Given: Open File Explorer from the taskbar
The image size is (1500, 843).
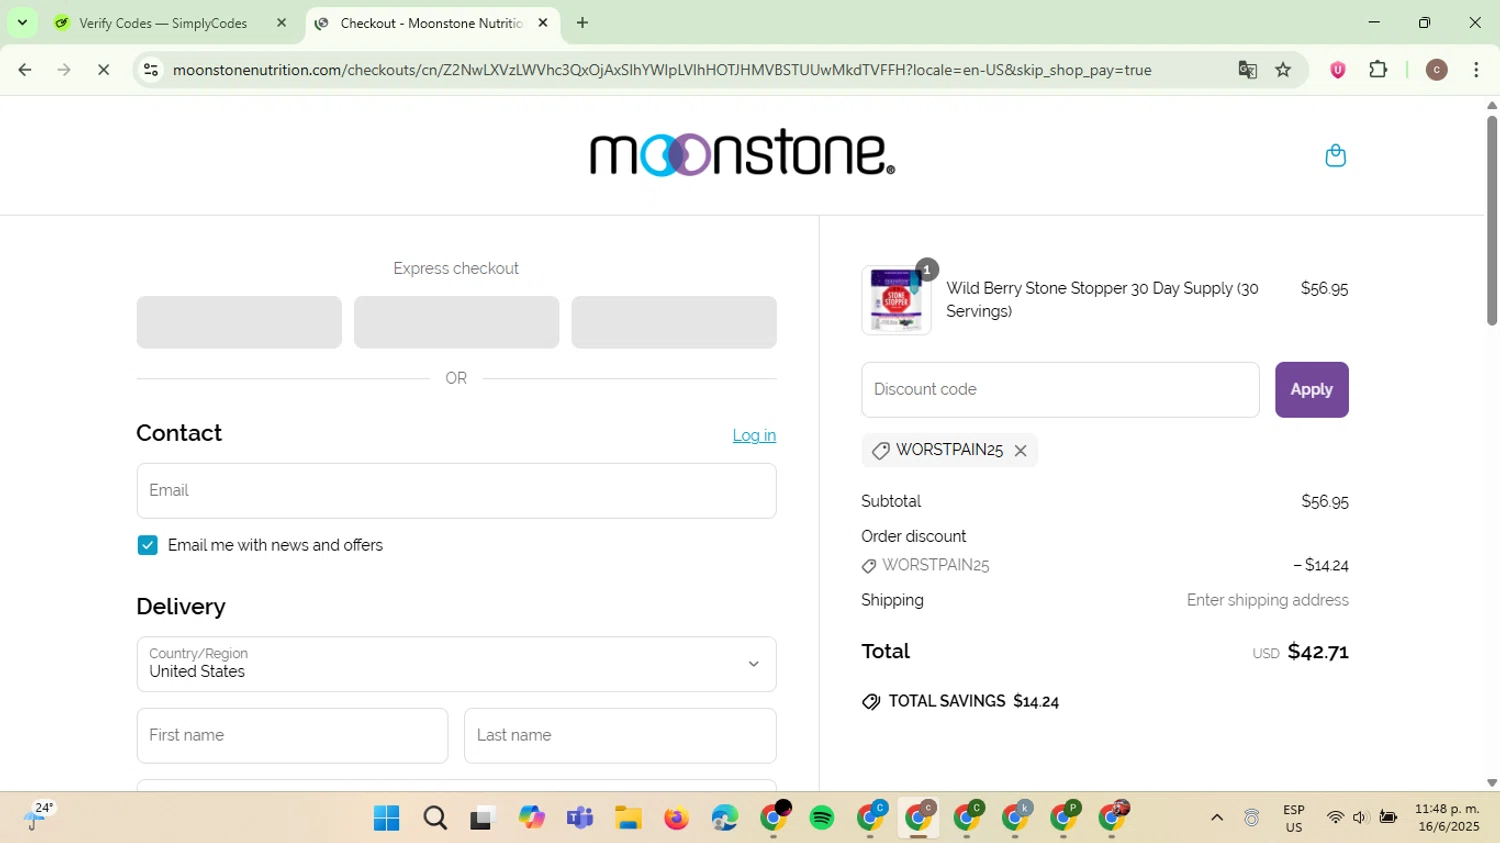Looking at the screenshot, I should [x=628, y=818].
